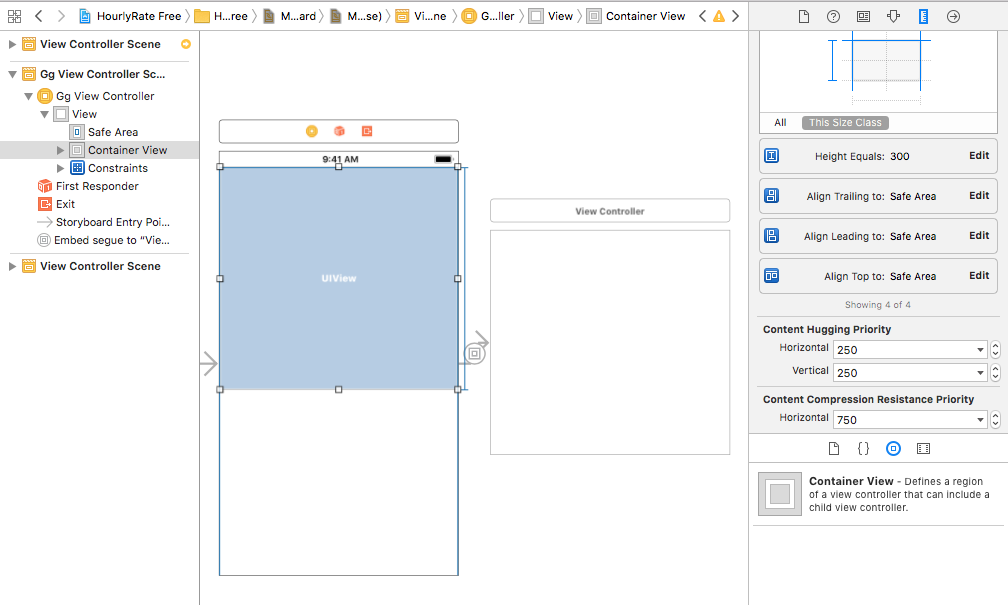This screenshot has height=605, width=1008.
Task: Collapse Gg View Controller Scene
Action: pyautogui.click(x=12, y=75)
